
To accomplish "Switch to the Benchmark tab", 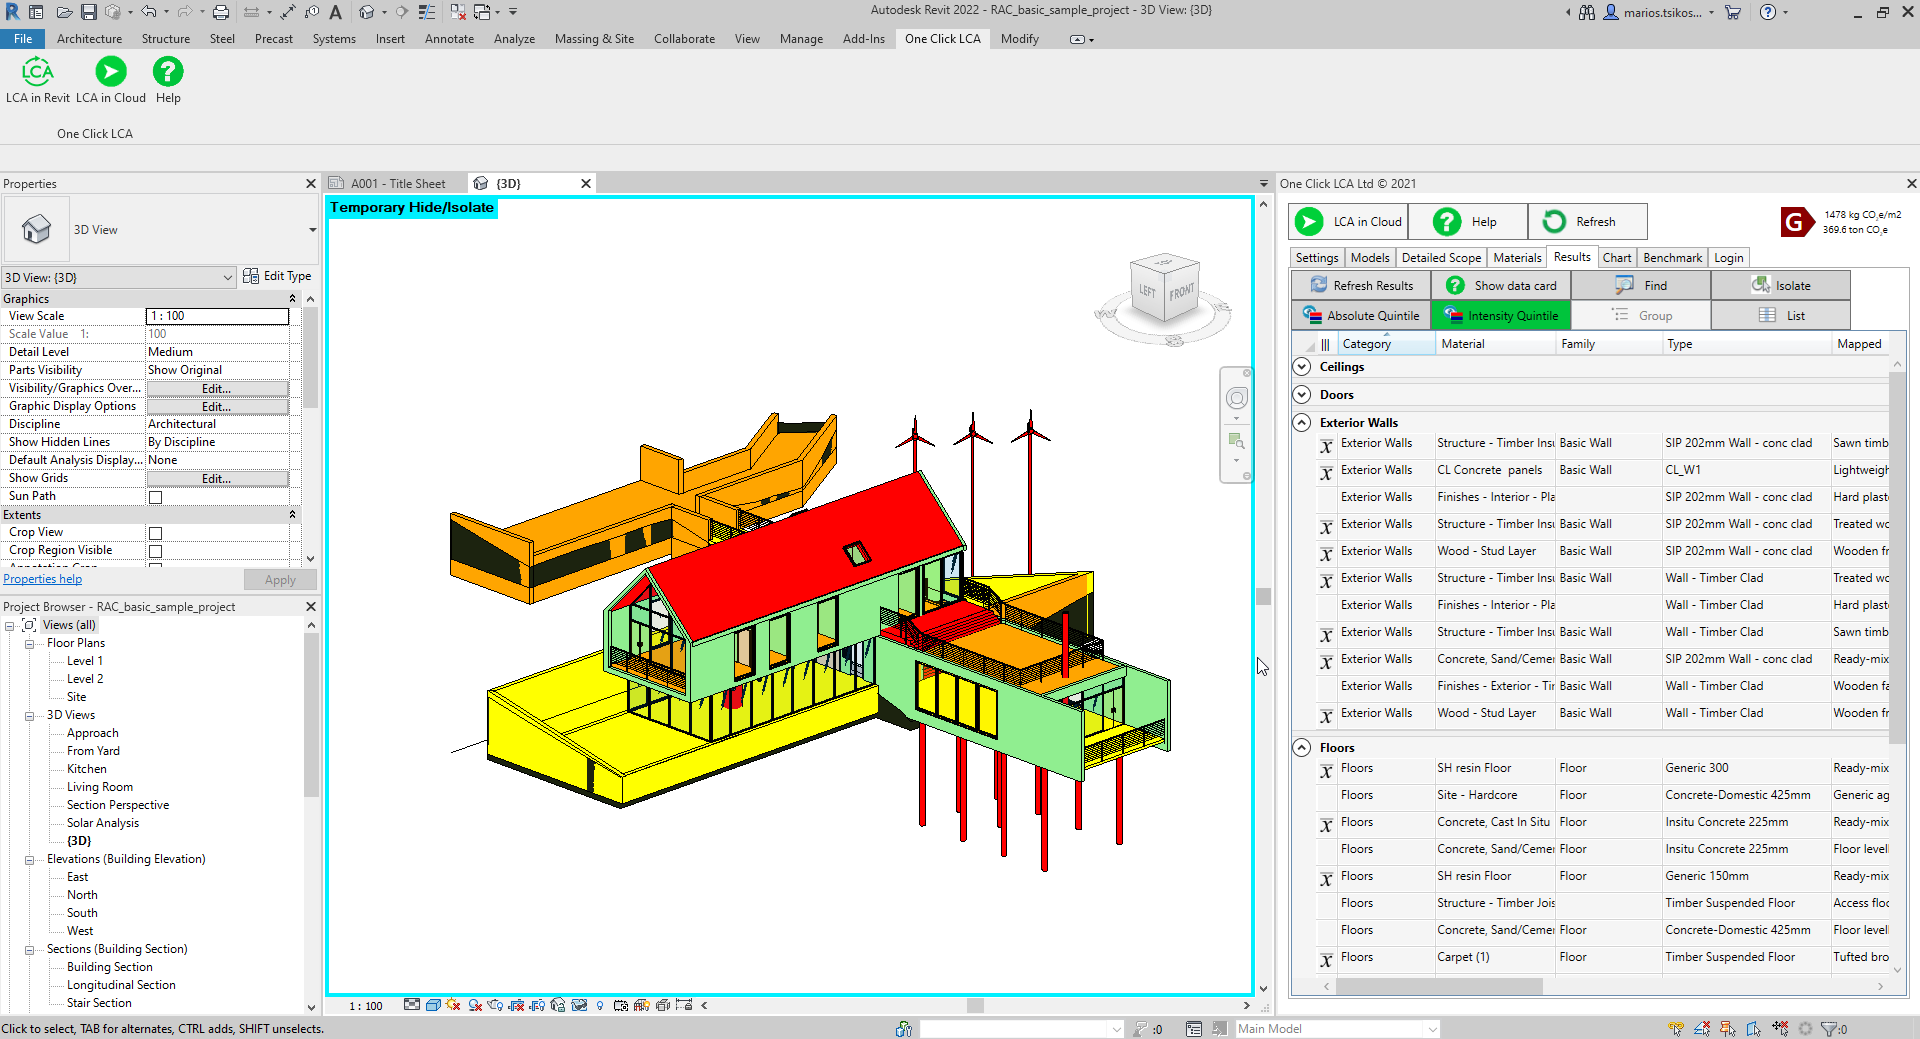I will coord(1672,258).
